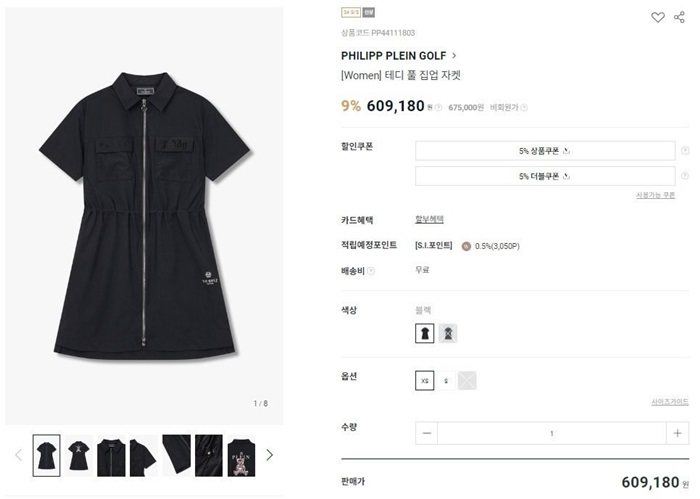Viewport: 700px width, 499px height.
Task: Increase quantity with the plus button
Action: point(677,433)
